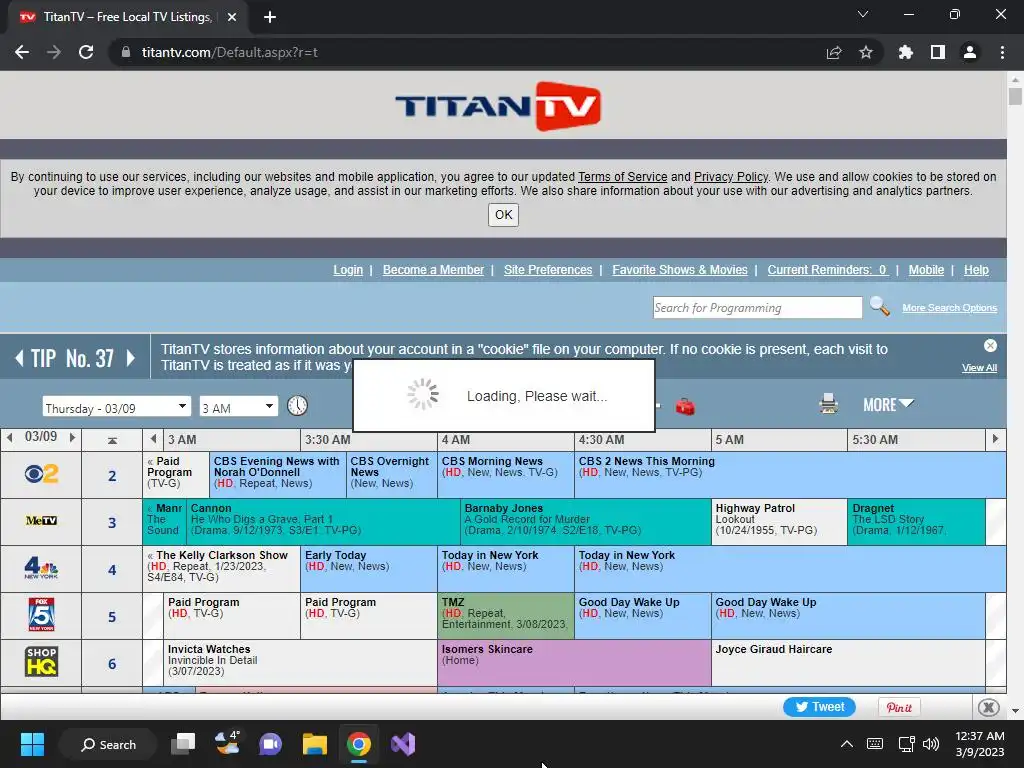Open the clock time picker icon
This screenshot has height=768, width=1024.
pos(297,406)
